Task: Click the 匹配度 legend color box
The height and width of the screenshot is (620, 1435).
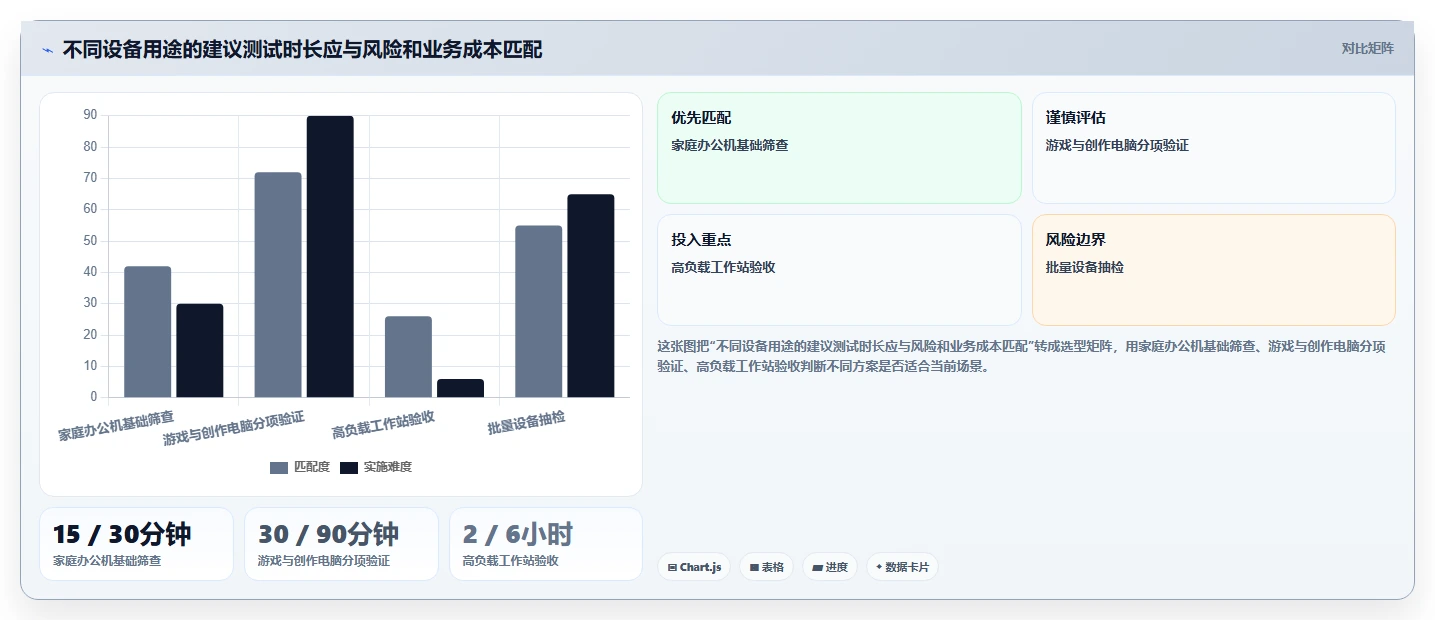Action: (x=279, y=467)
